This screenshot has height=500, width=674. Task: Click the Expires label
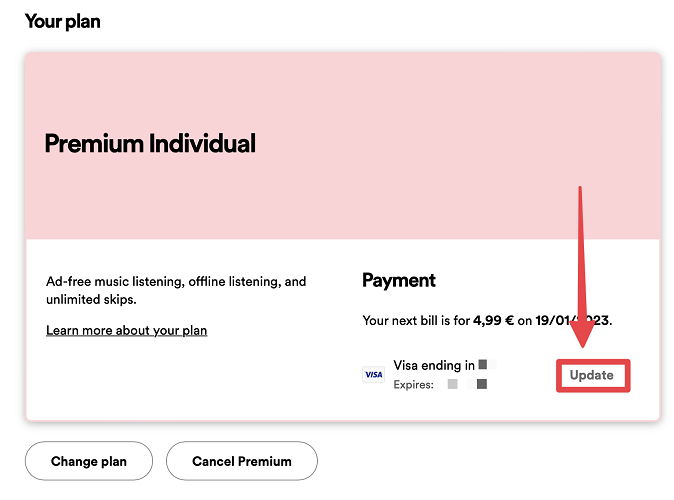[x=413, y=384]
